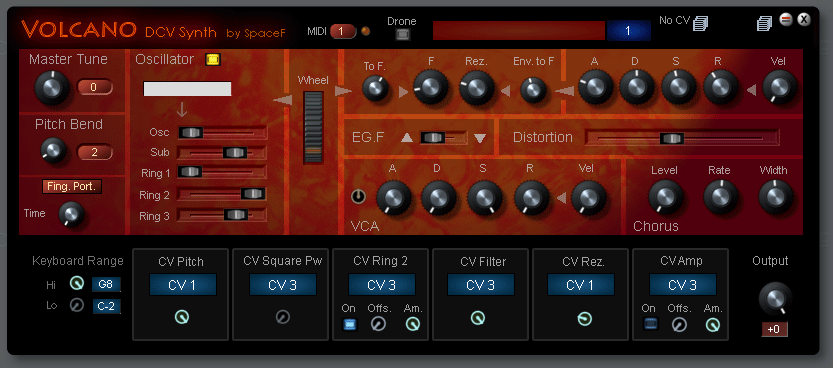Open the MIDI channel selector
This screenshot has width=833, height=368.
tap(343, 31)
